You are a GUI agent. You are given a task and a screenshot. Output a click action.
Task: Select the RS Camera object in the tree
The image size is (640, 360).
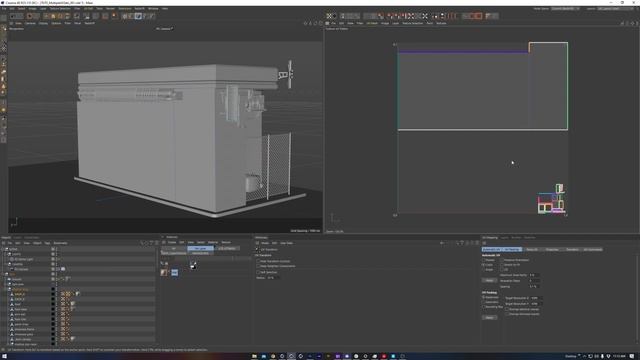[x=21, y=269]
